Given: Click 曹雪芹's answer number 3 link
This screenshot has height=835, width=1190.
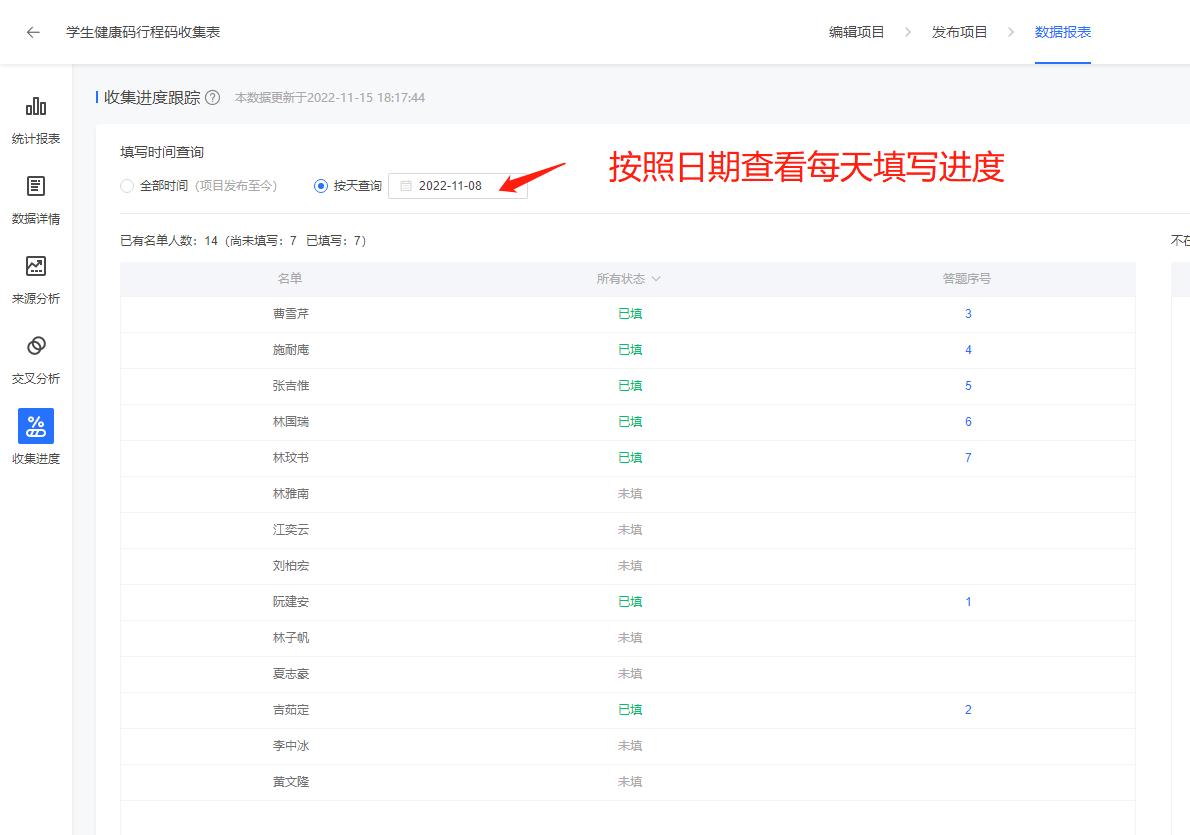Looking at the screenshot, I should point(967,313).
